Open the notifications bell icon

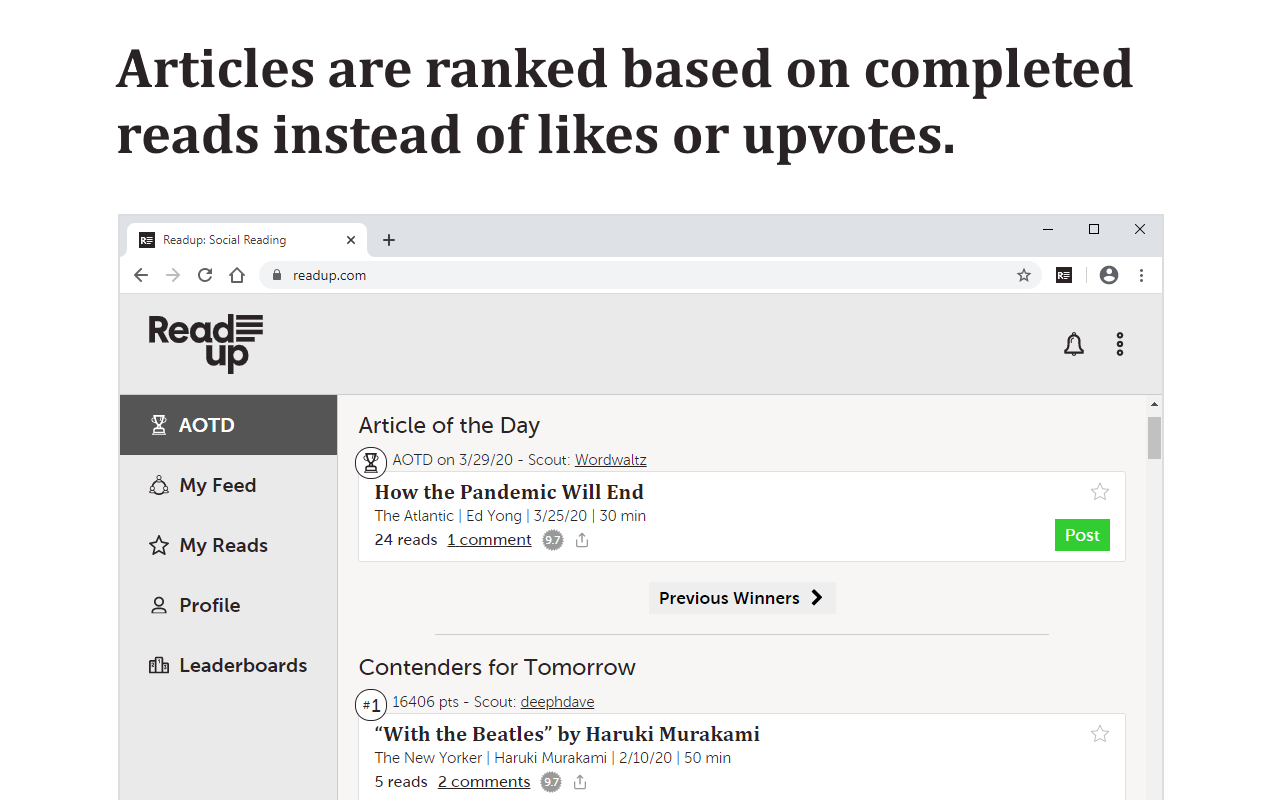(1073, 344)
